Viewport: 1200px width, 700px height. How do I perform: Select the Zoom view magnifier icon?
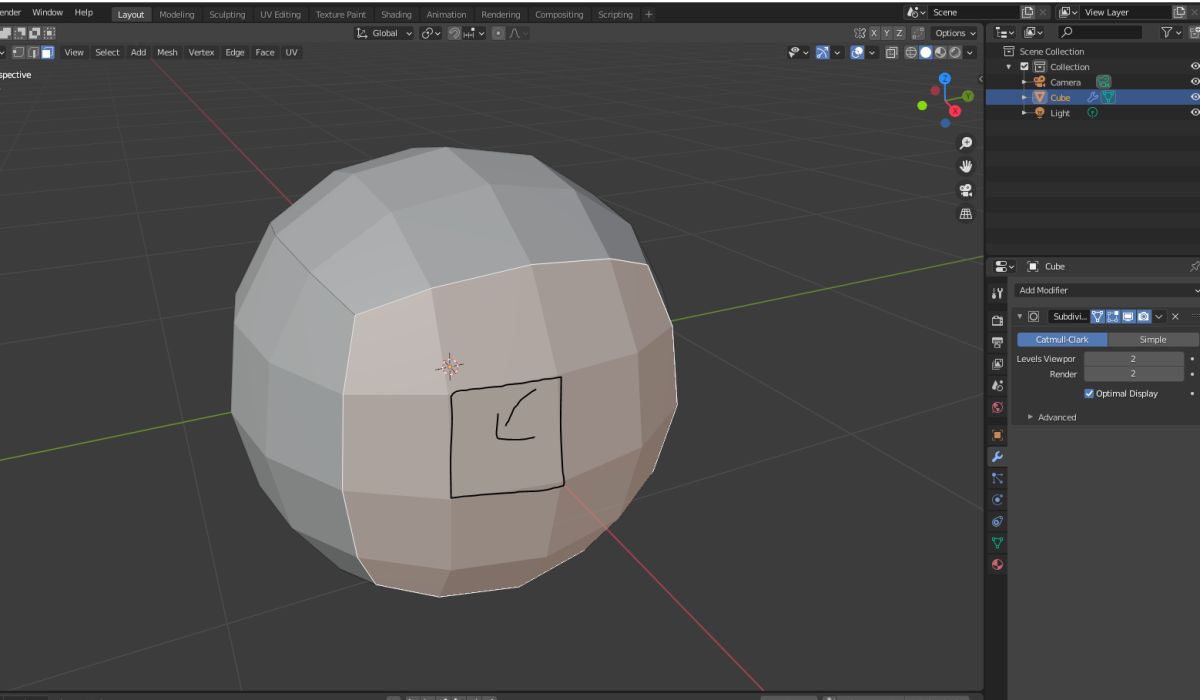tap(965, 144)
